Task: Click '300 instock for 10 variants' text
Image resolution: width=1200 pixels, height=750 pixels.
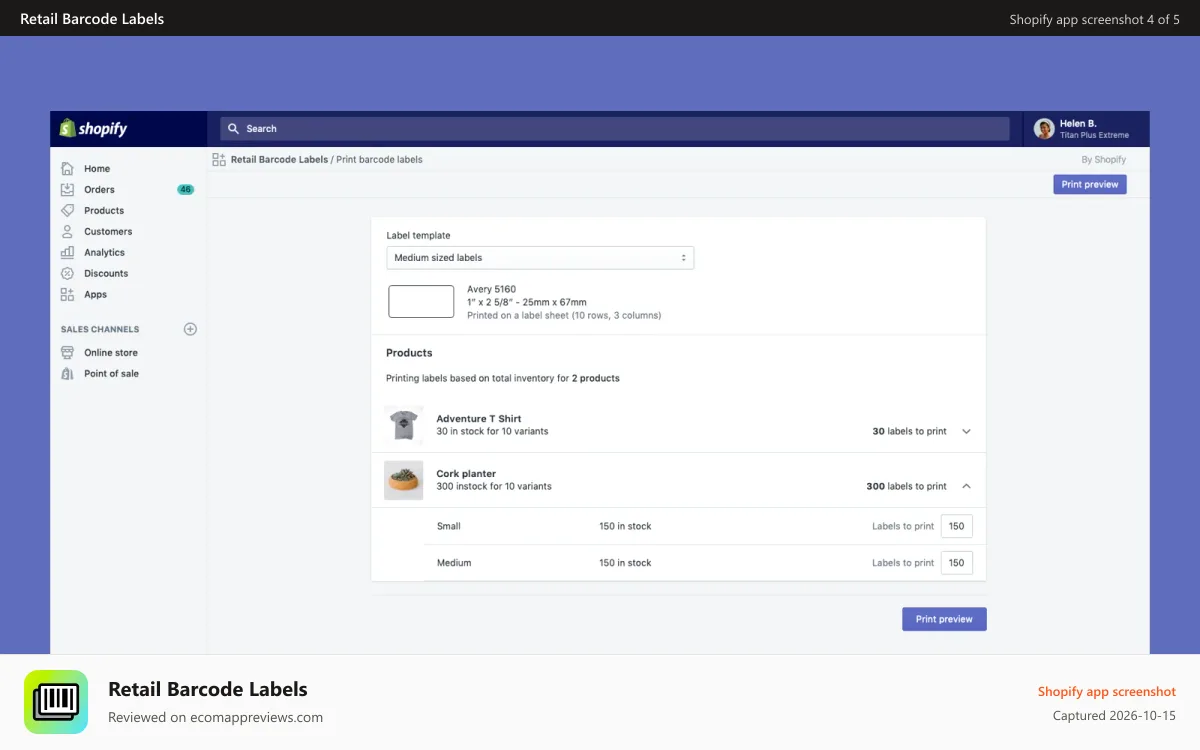Action: pos(494,486)
